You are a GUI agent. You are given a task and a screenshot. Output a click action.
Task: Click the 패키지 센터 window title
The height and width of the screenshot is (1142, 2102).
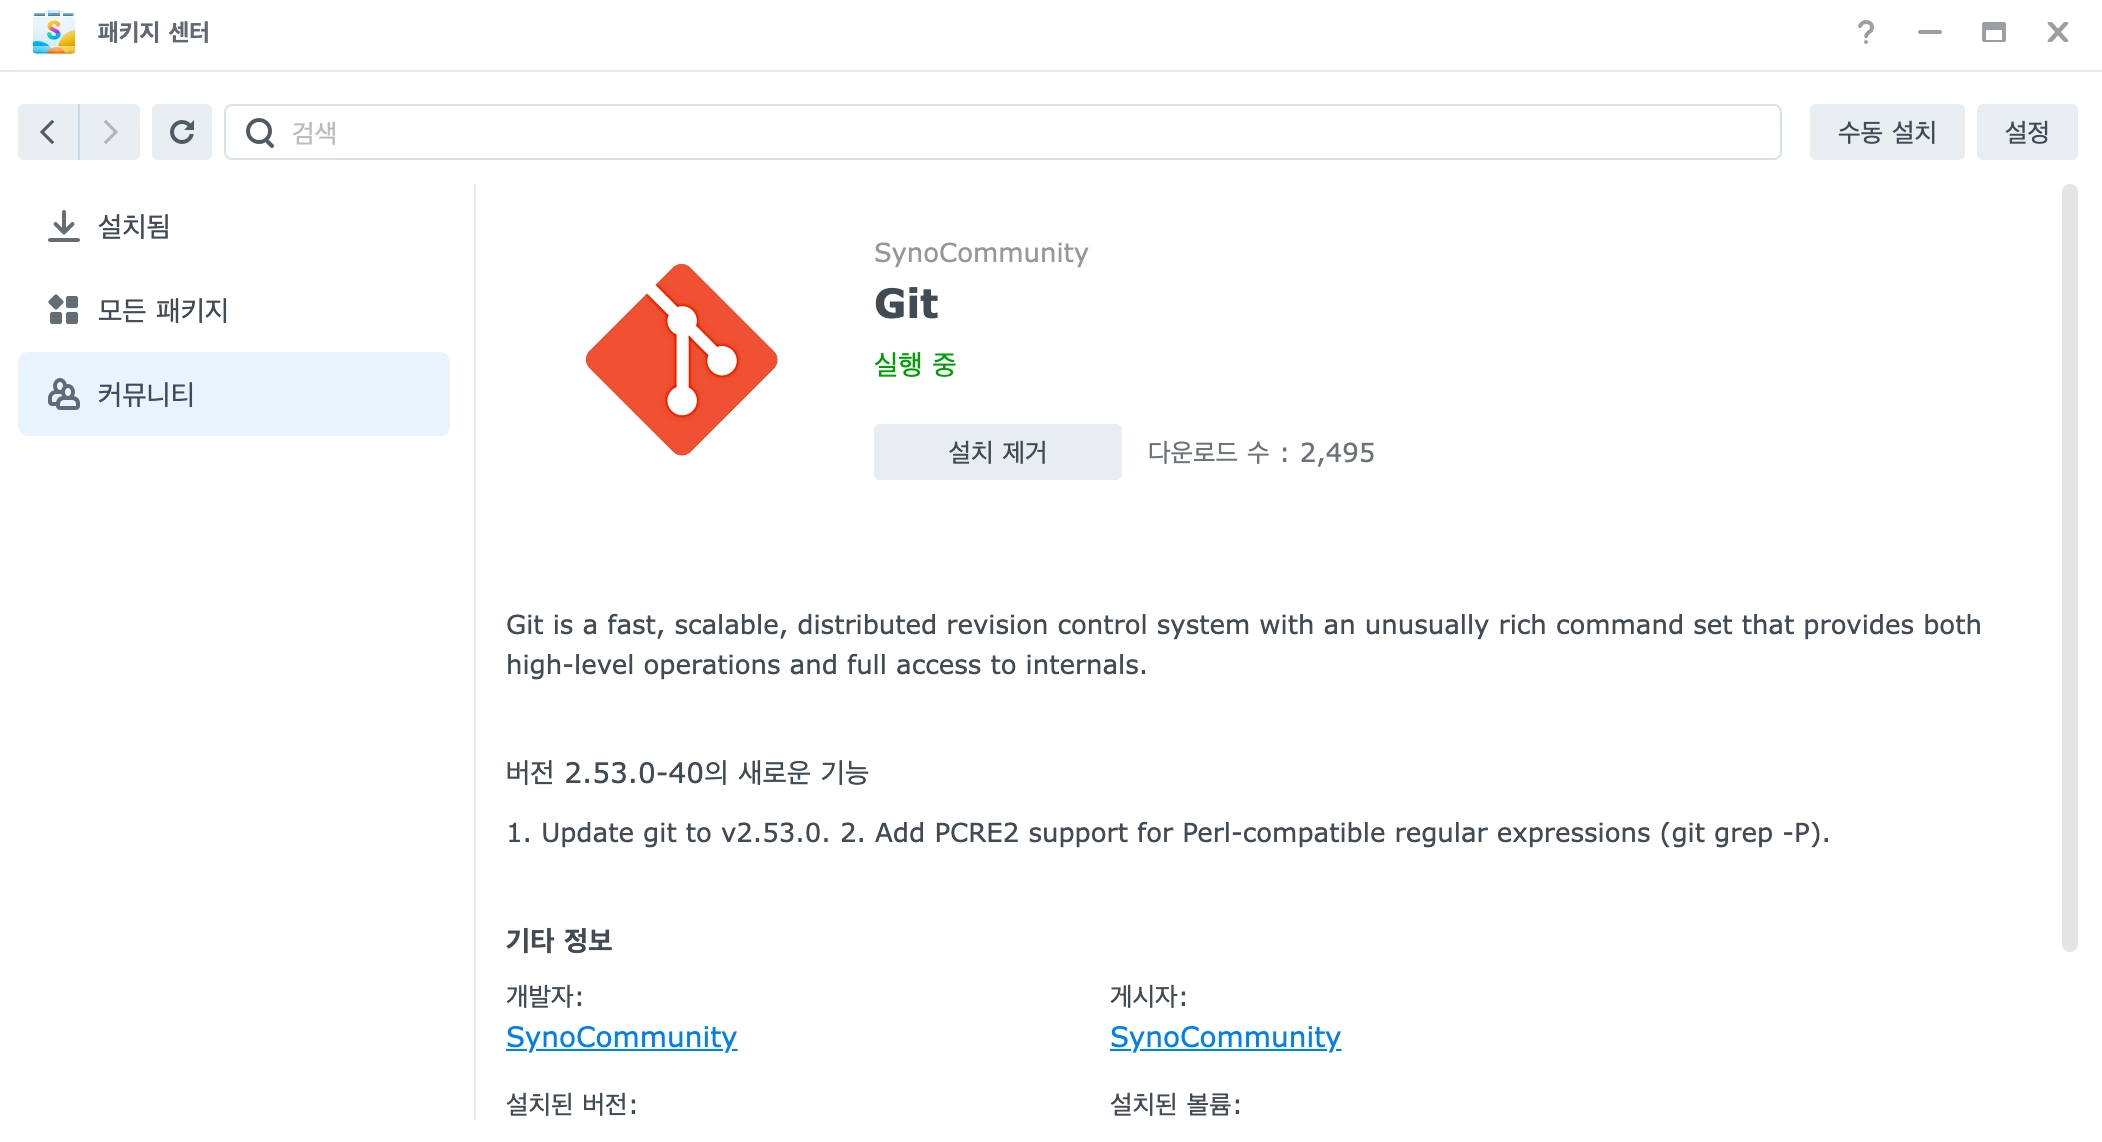click(154, 32)
